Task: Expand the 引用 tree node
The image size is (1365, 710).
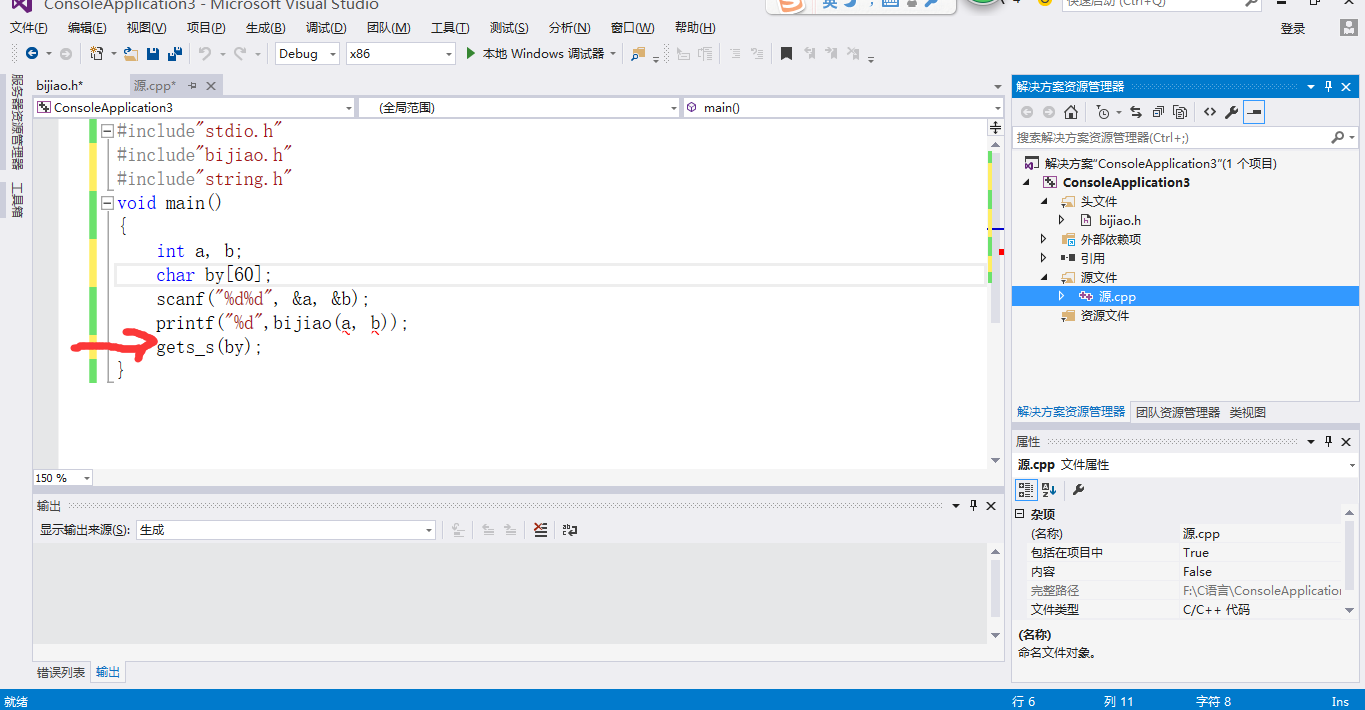Action: pyautogui.click(x=1044, y=258)
